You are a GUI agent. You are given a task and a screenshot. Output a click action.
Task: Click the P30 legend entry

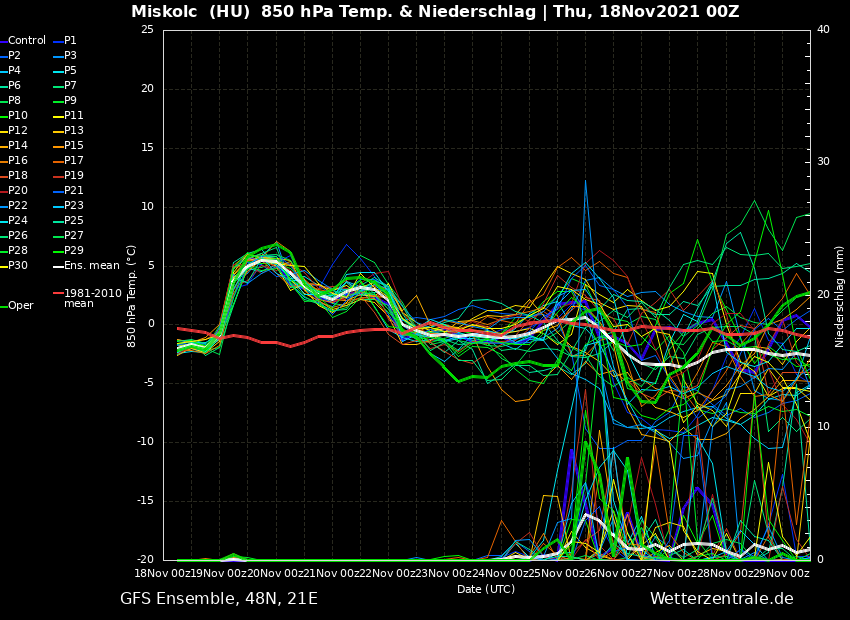(x=18, y=266)
